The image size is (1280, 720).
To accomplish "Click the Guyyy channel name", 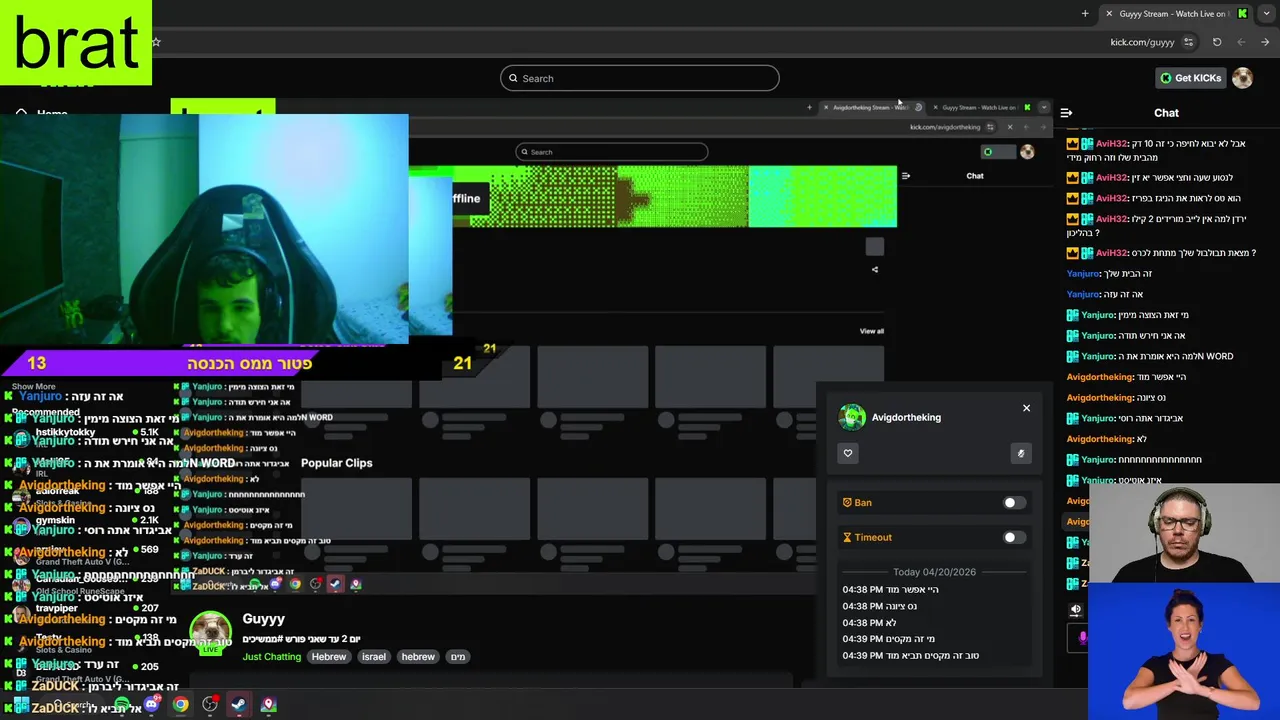I will point(264,619).
